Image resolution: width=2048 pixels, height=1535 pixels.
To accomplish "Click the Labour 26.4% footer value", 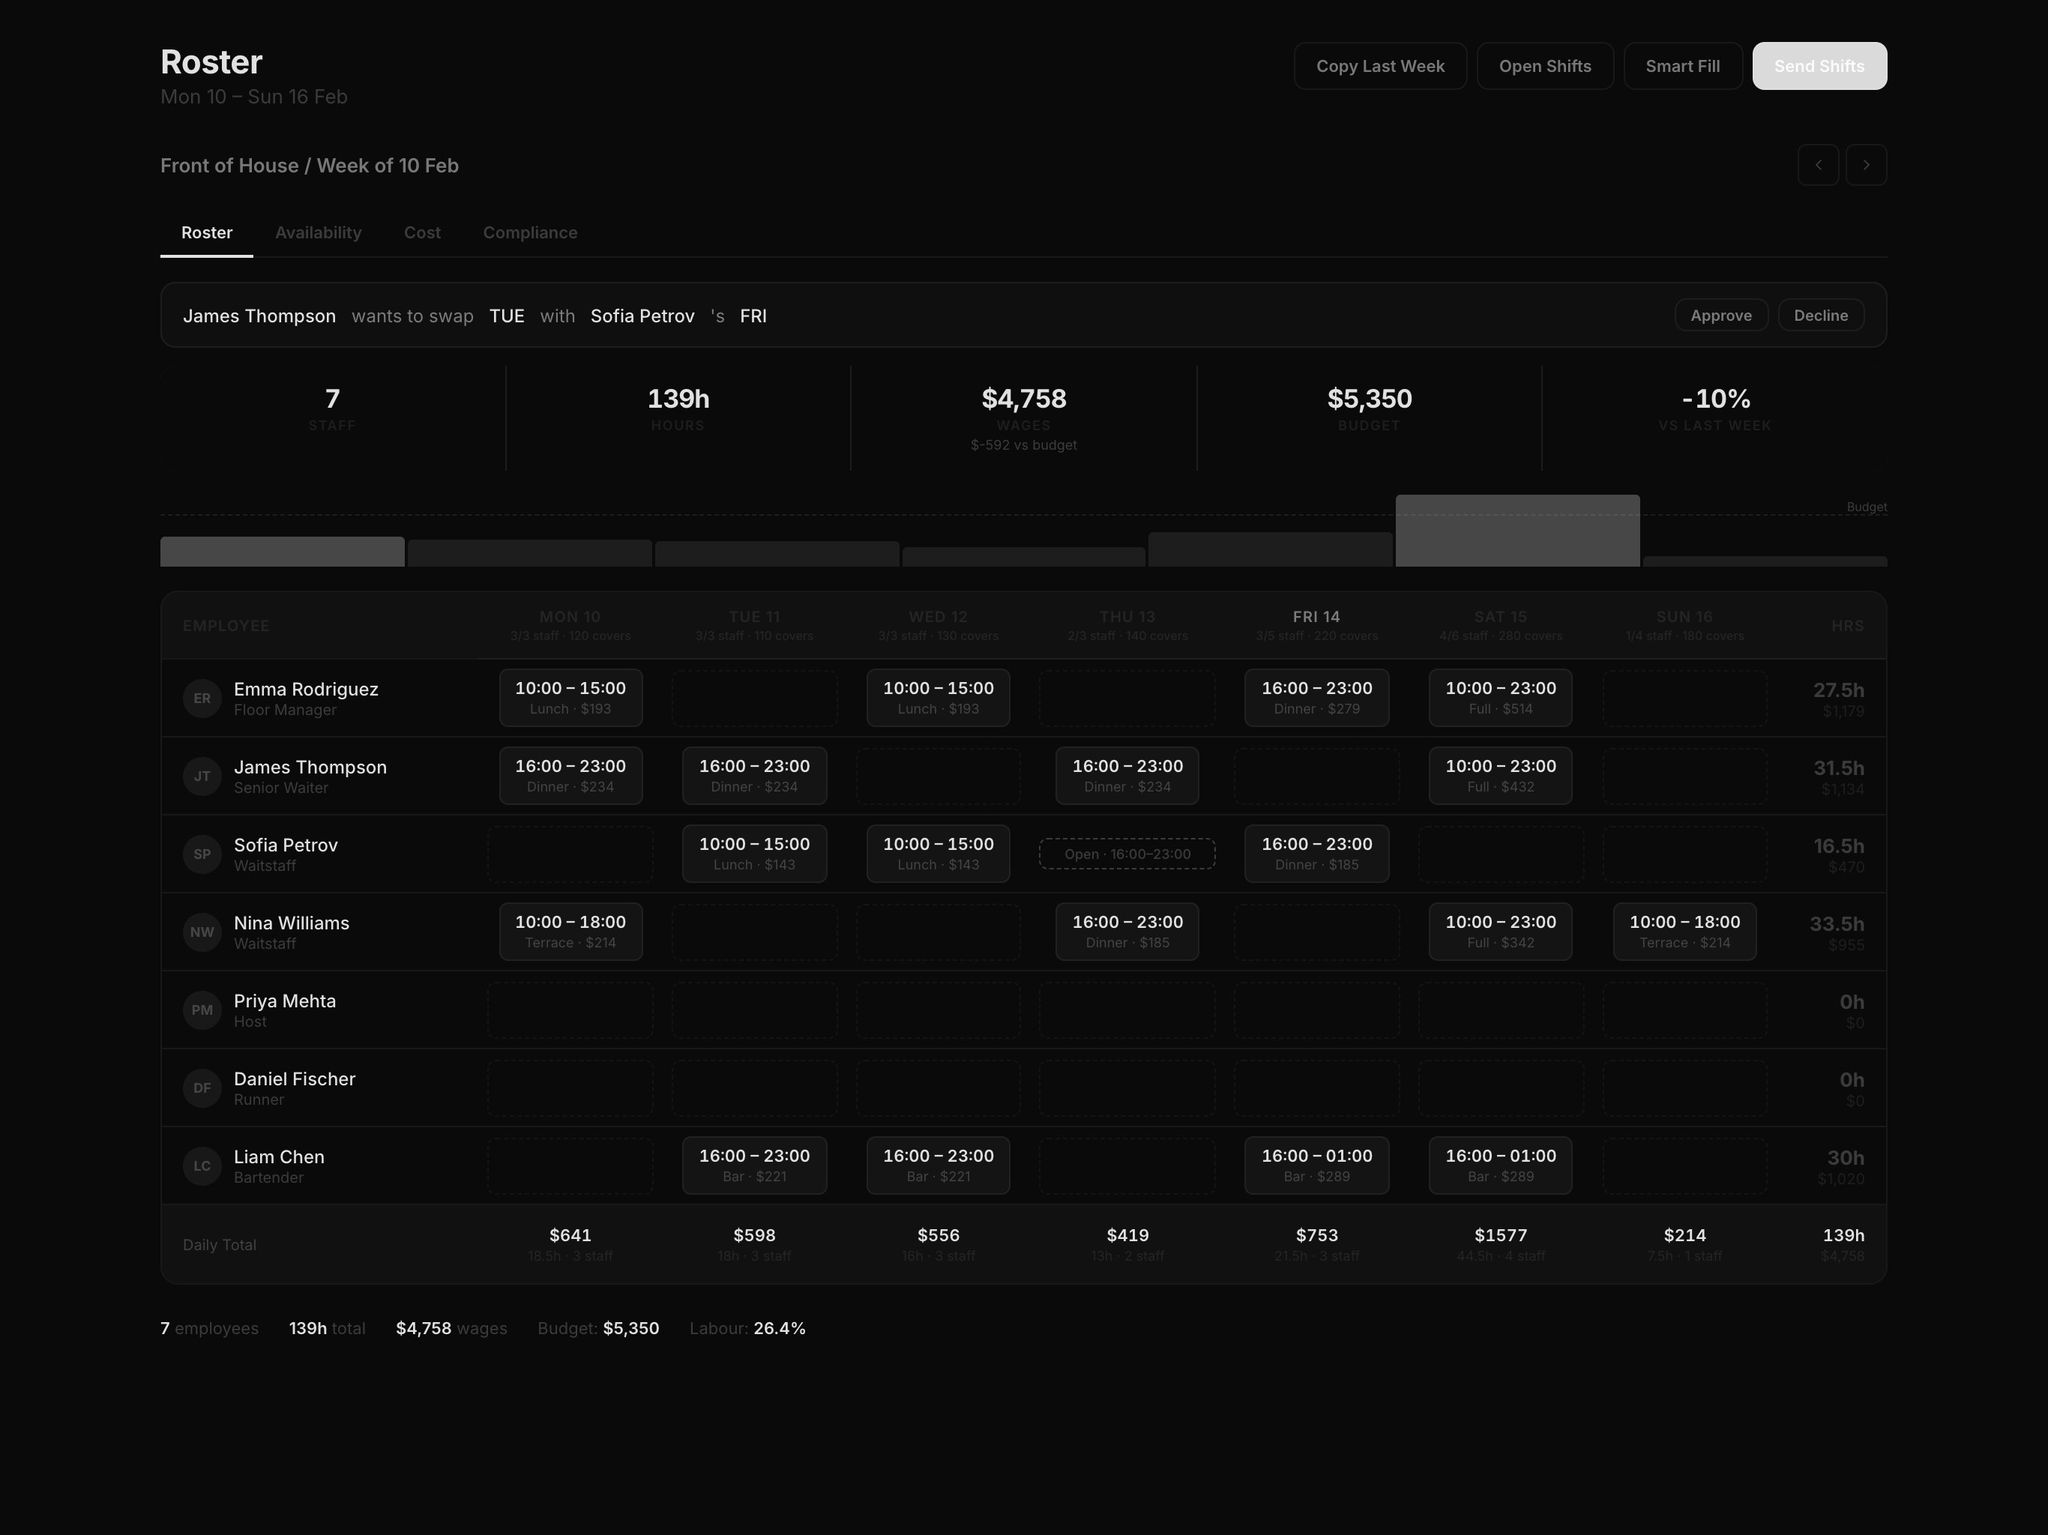I will [779, 1328].
